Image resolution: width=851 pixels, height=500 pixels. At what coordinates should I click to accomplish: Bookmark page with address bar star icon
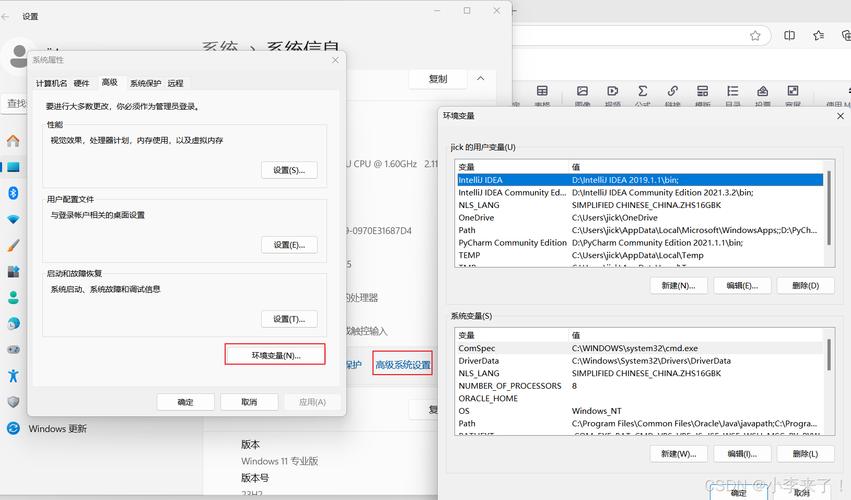click(x=755, y=35)
